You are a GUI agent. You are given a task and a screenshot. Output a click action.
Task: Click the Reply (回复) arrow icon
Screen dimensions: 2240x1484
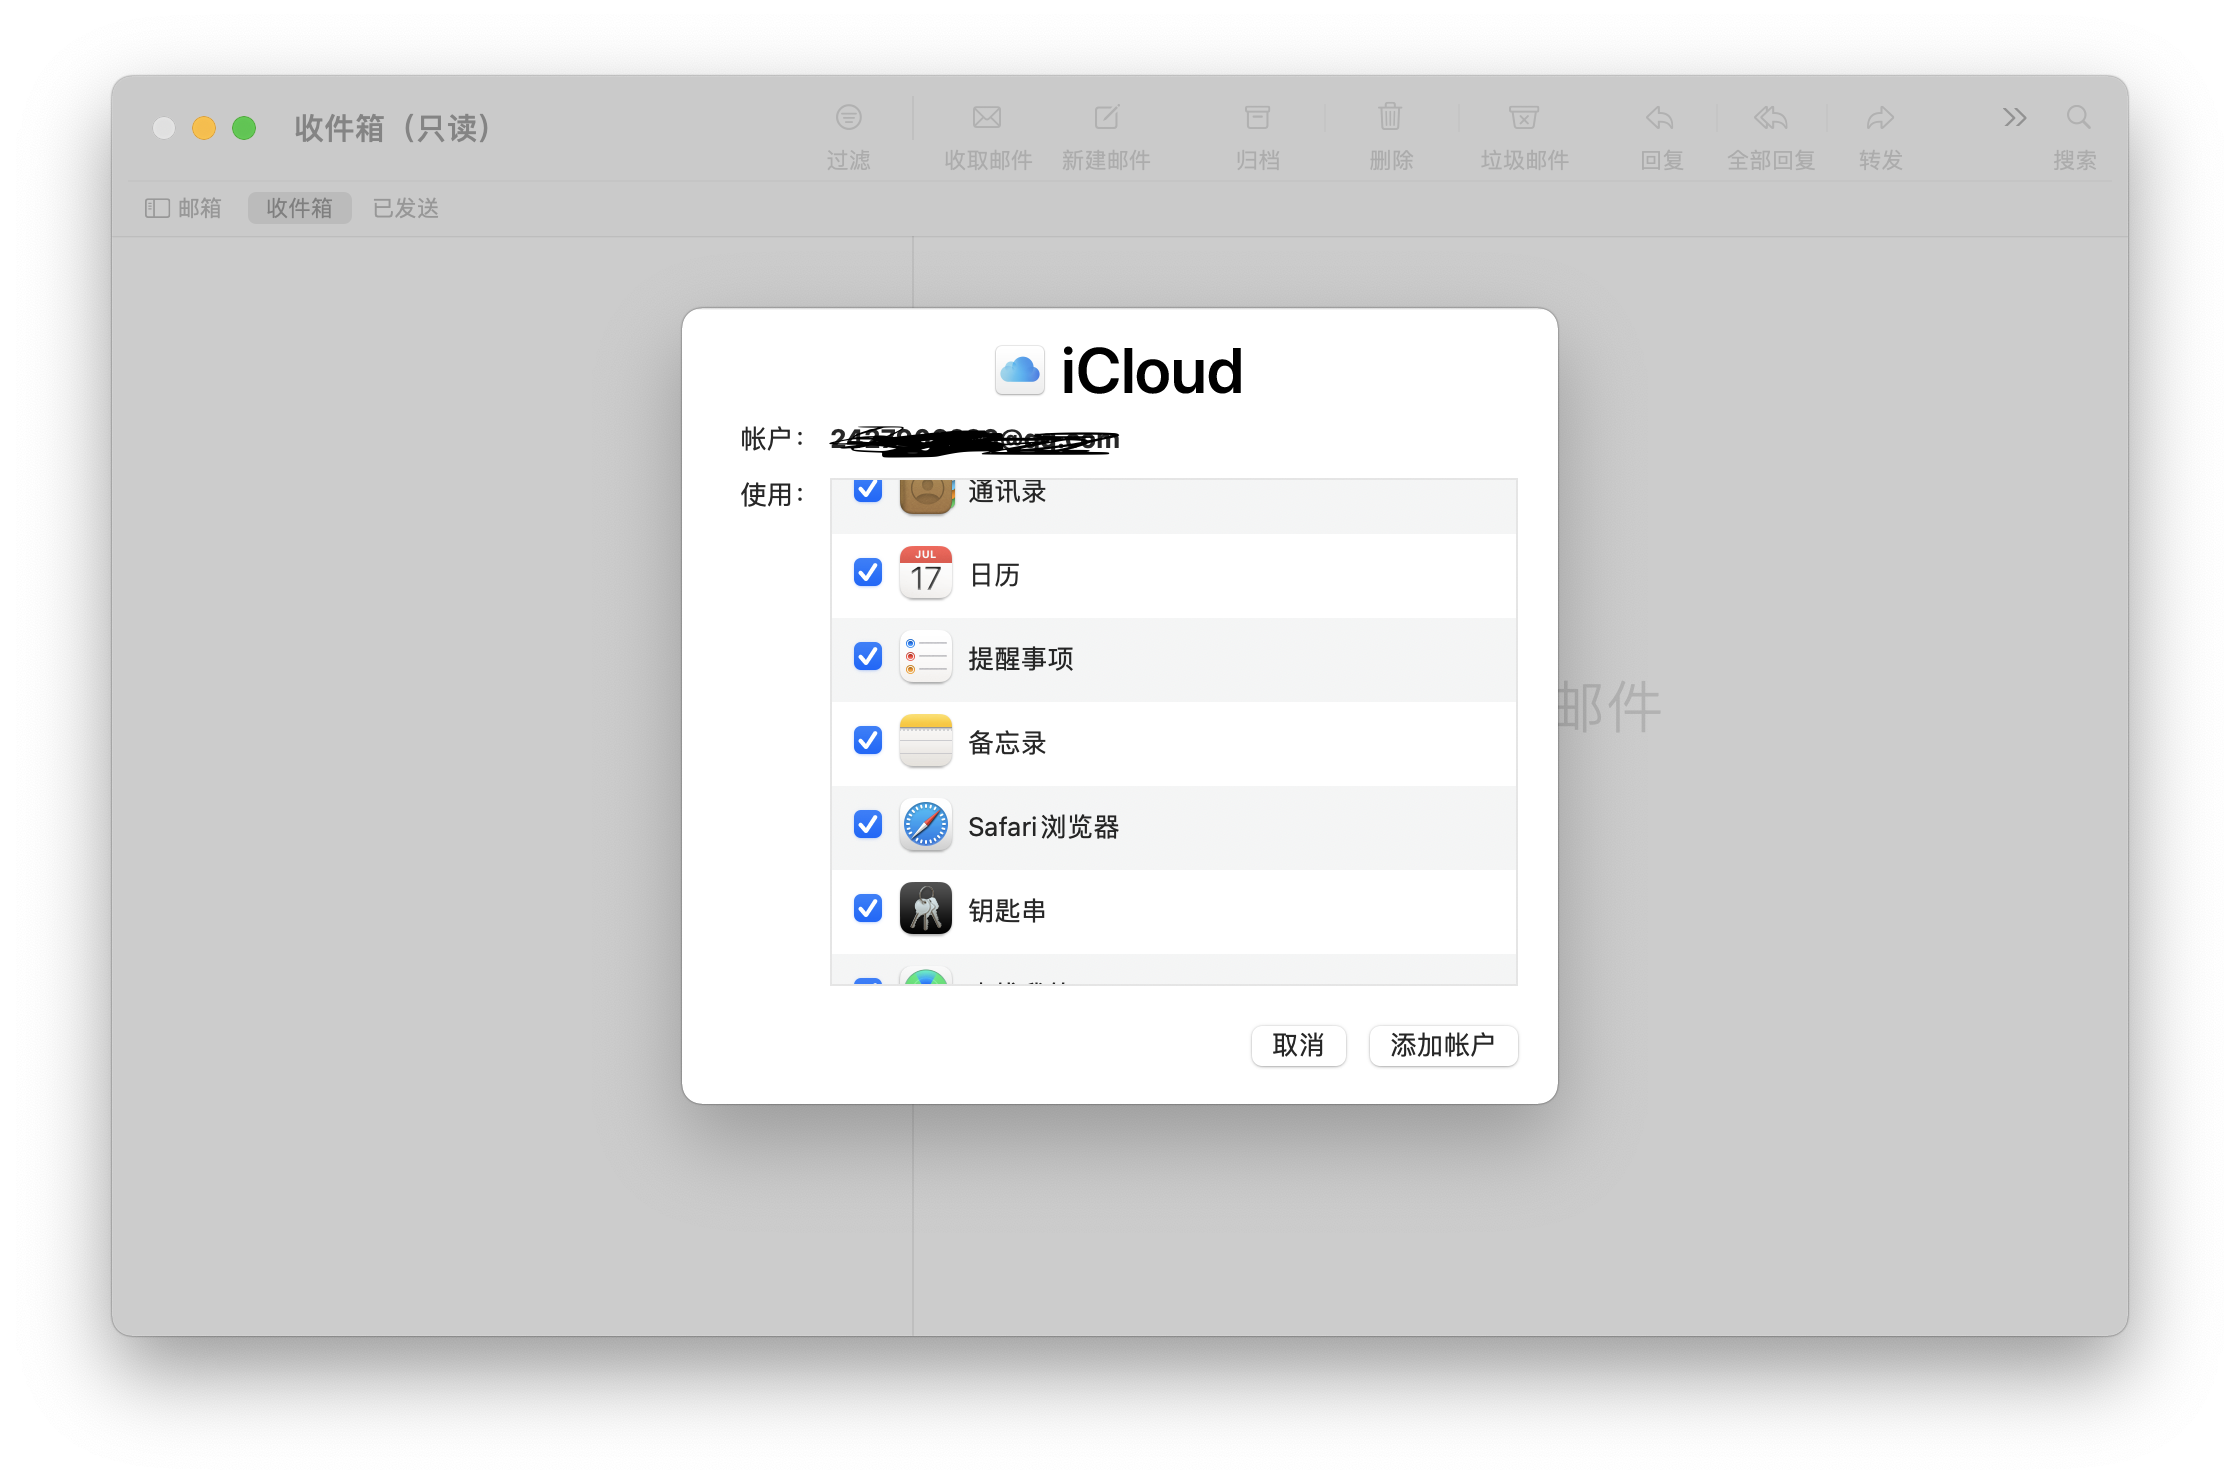1660,118
